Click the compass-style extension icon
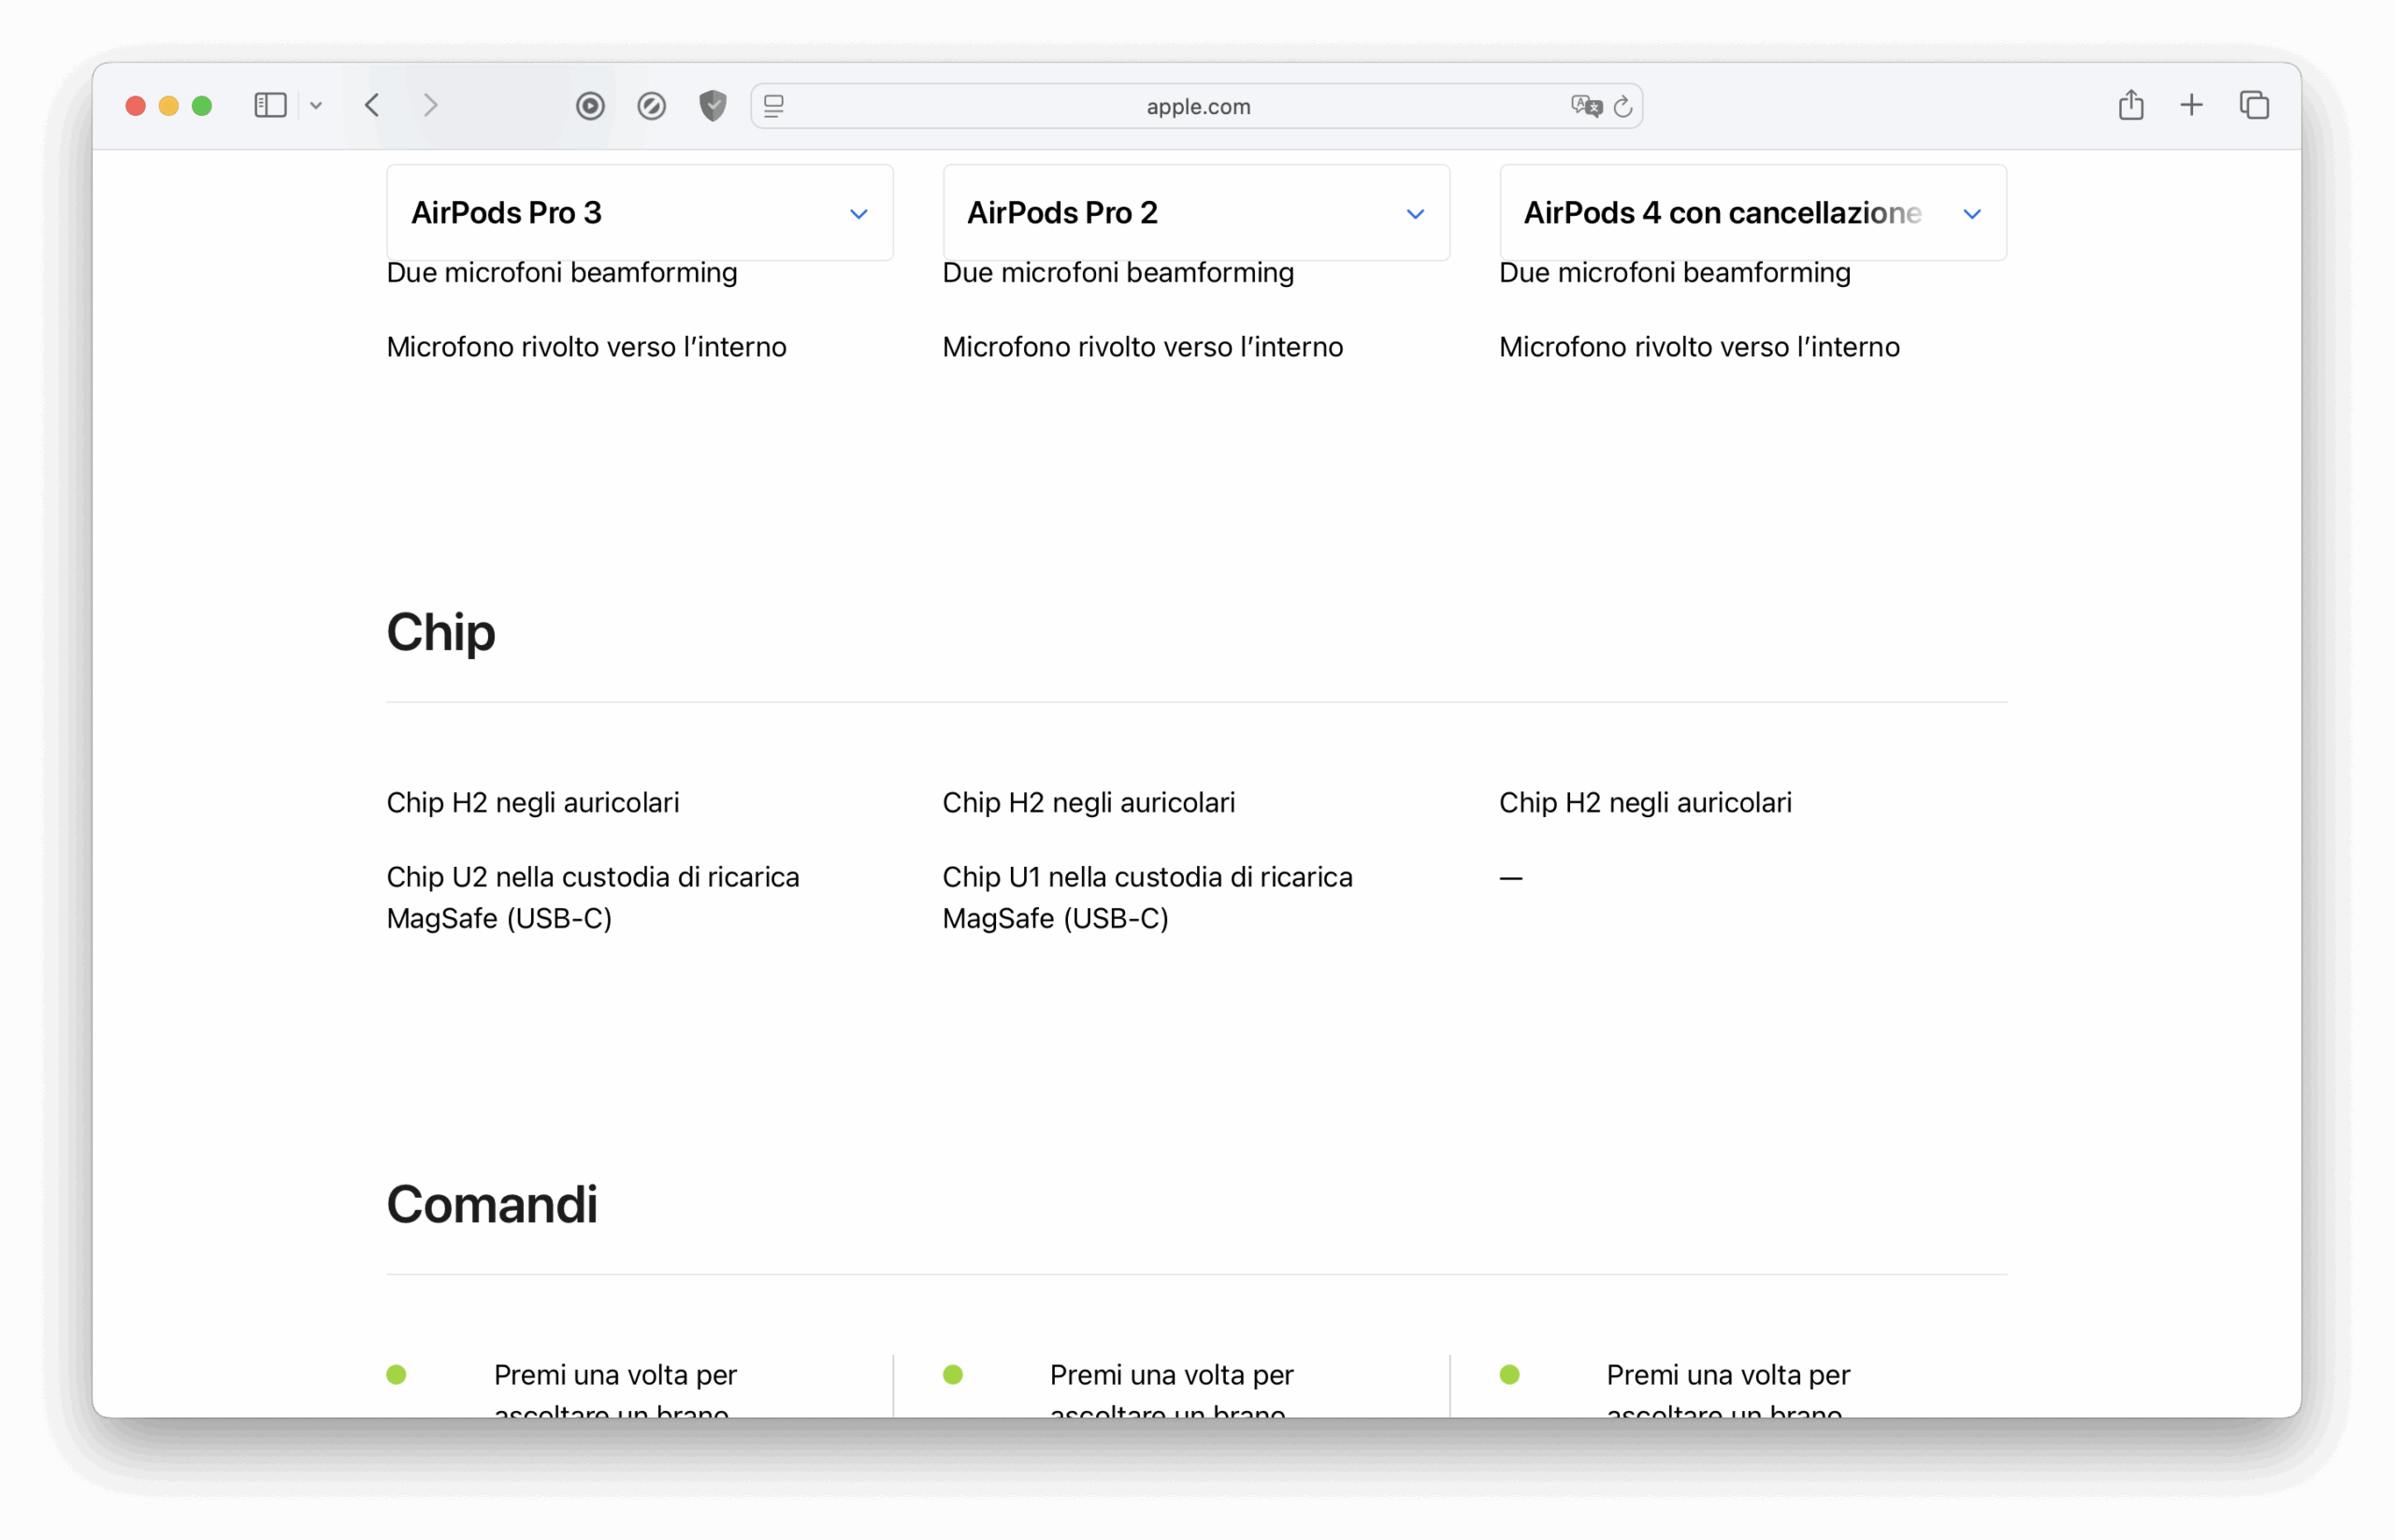2394x1540 pixels. click(x=652, y=105)
